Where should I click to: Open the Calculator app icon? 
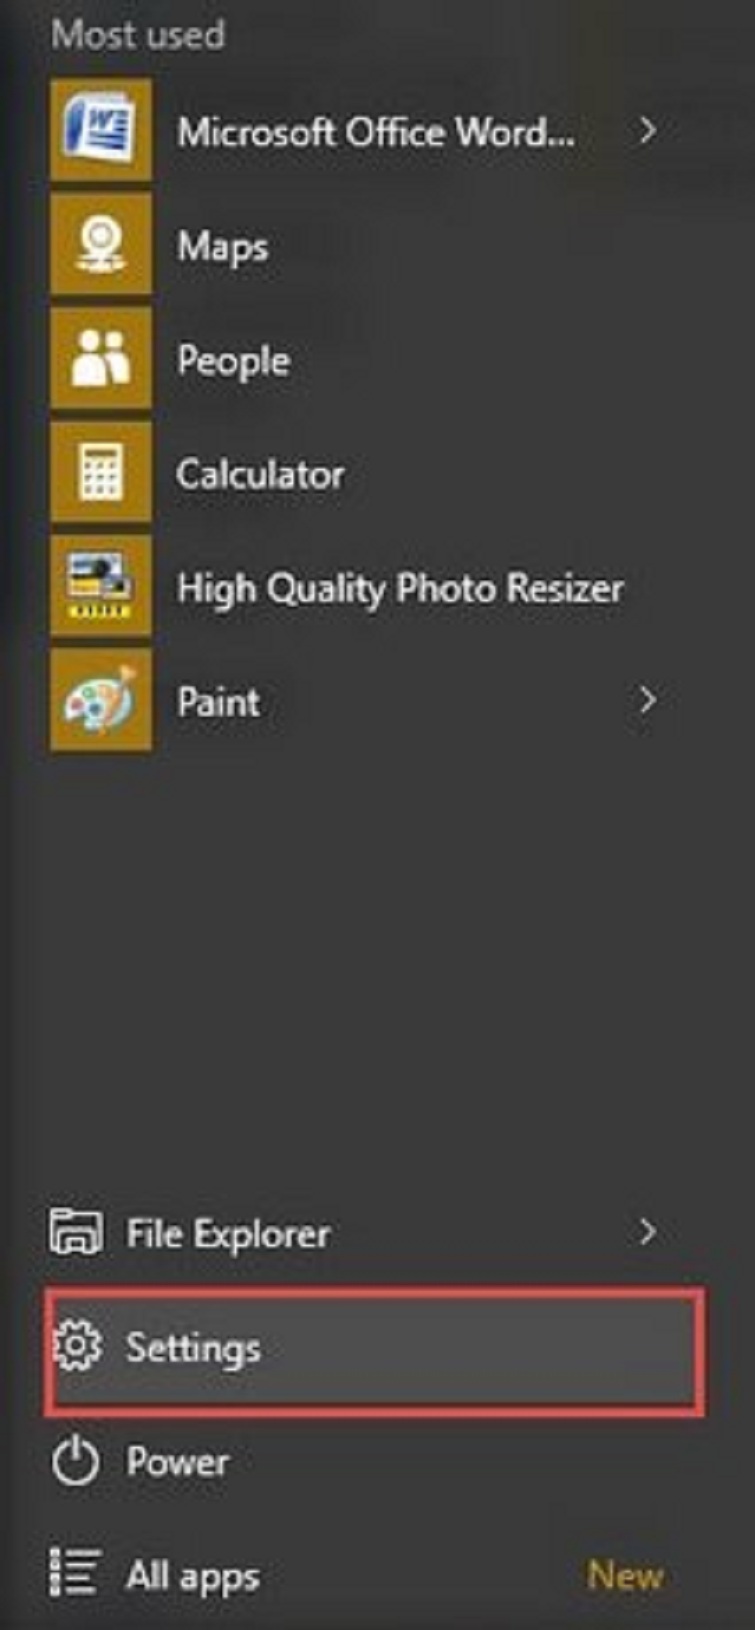click(101, 473)
